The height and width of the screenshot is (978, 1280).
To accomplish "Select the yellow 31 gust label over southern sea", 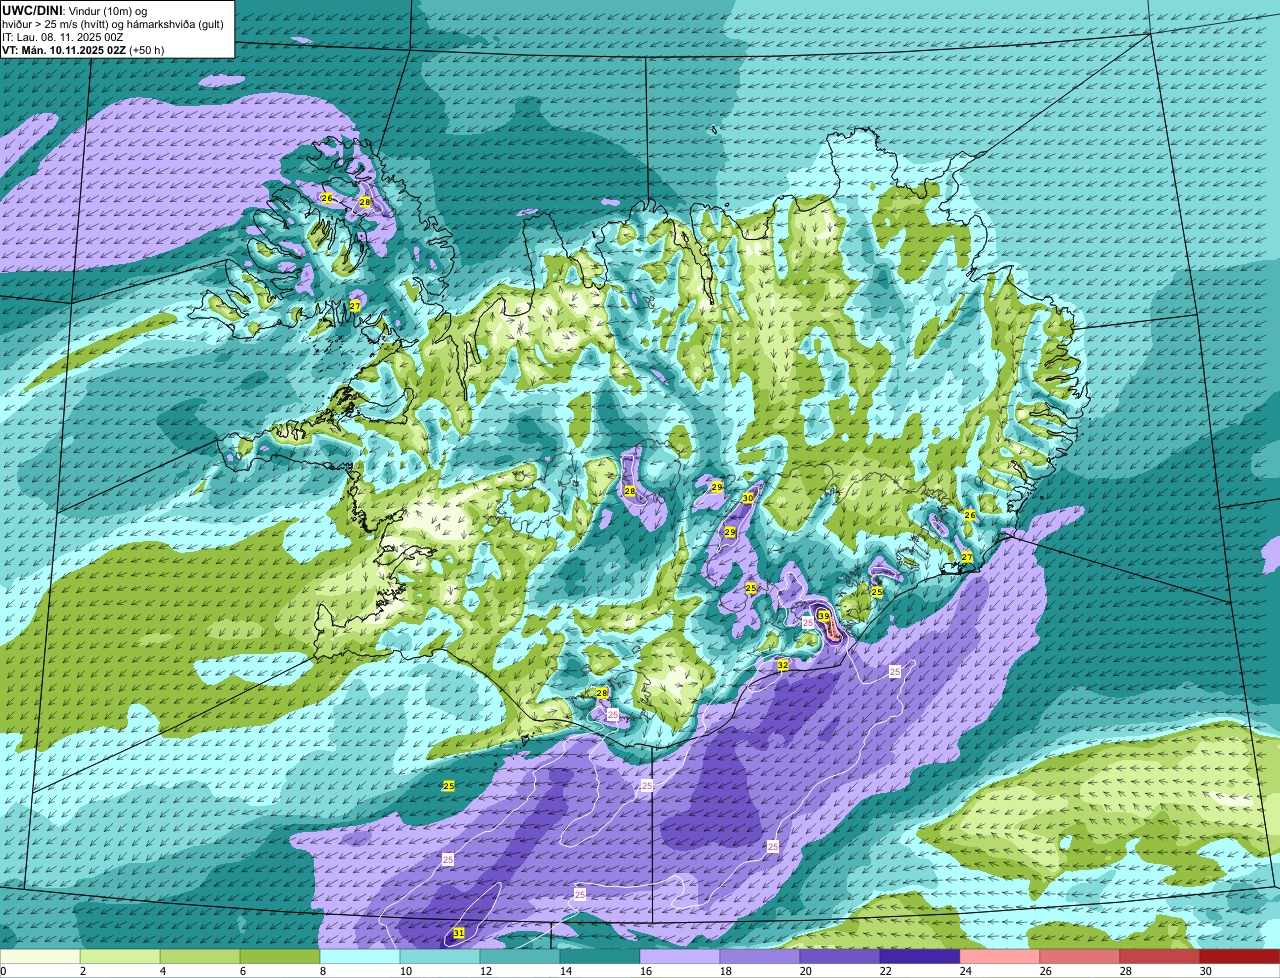I will coord(459,933).
